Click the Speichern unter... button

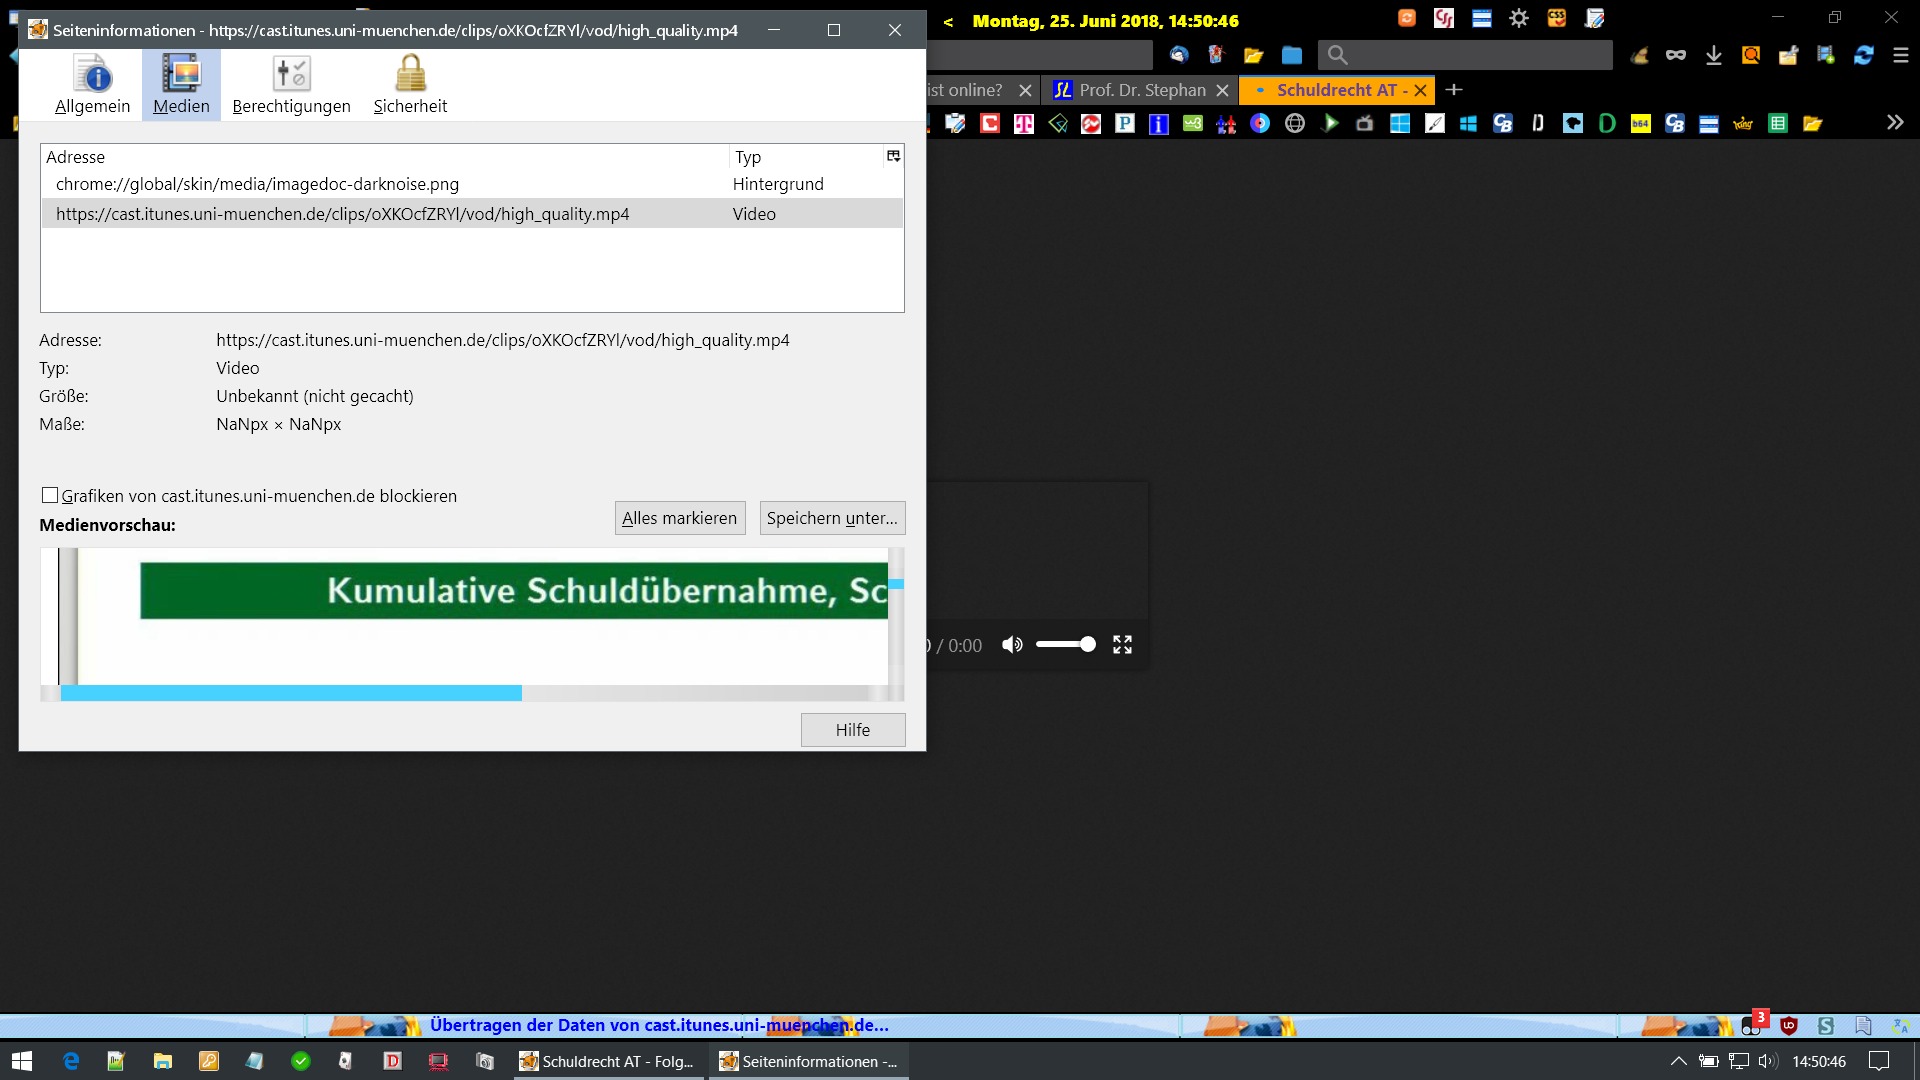(x=832, y=518)
